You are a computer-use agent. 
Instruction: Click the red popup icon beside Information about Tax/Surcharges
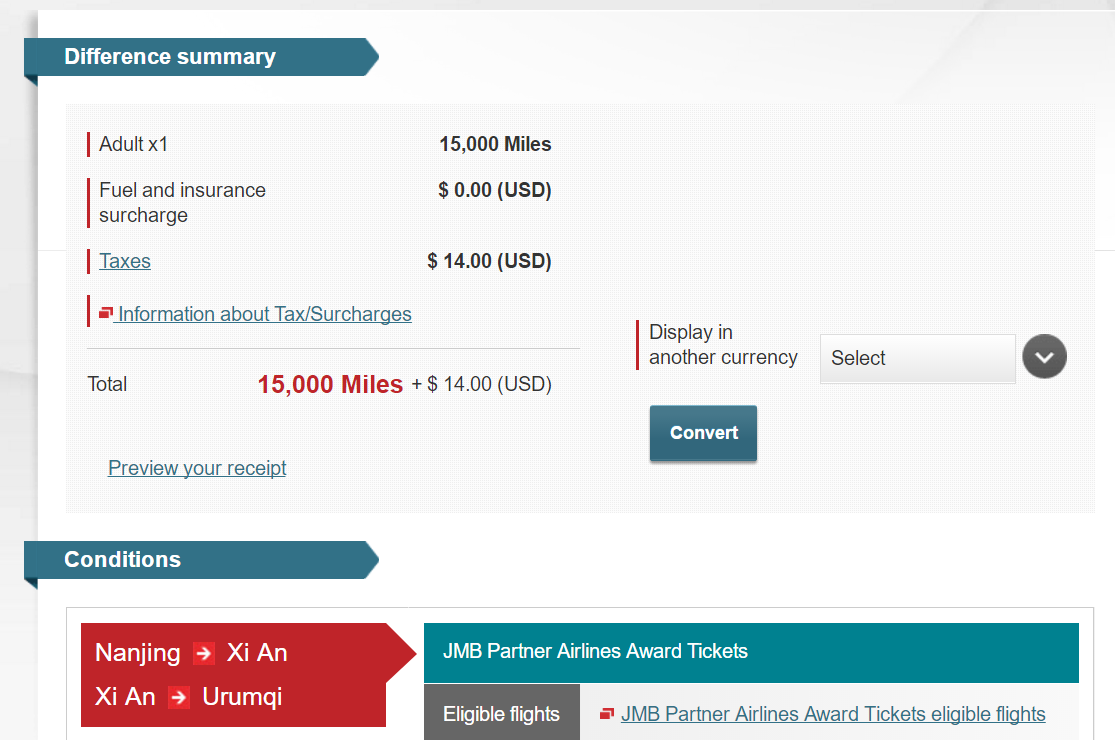tap(106, 313)
